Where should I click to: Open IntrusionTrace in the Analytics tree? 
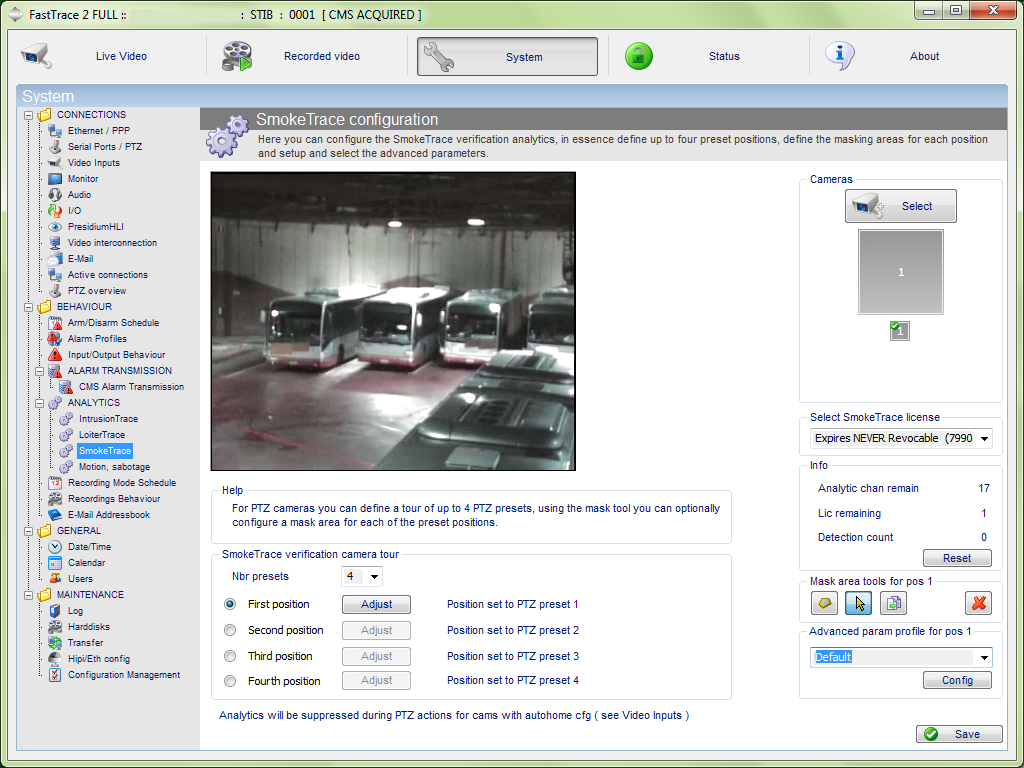pos(108,419)
